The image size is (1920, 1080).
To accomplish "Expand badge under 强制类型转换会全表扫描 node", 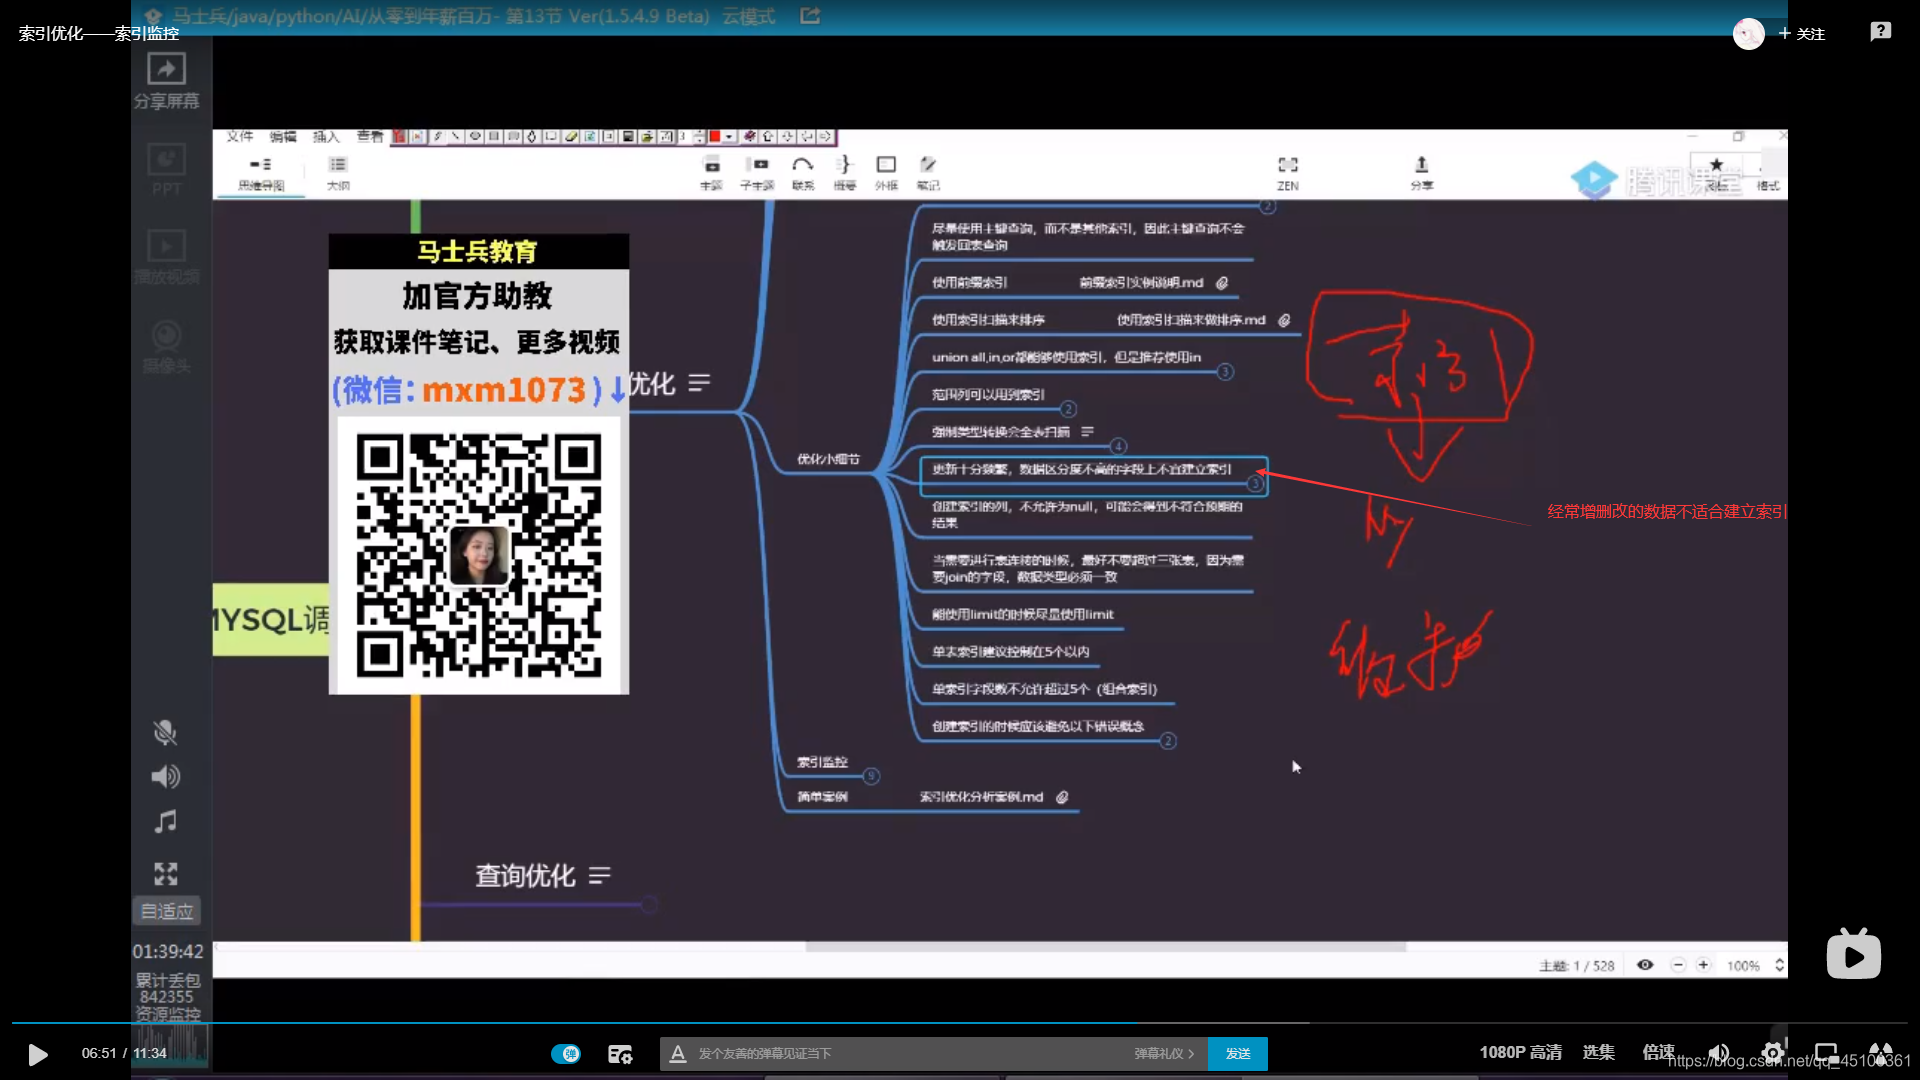I will click(x=1118, y=446).
